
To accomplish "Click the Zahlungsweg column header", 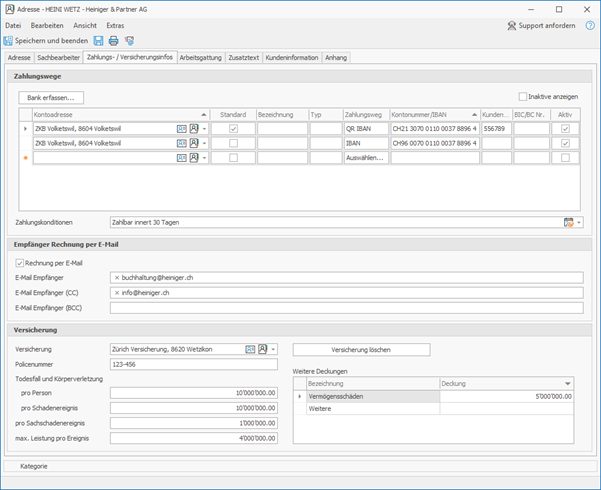I will point(366,115).
